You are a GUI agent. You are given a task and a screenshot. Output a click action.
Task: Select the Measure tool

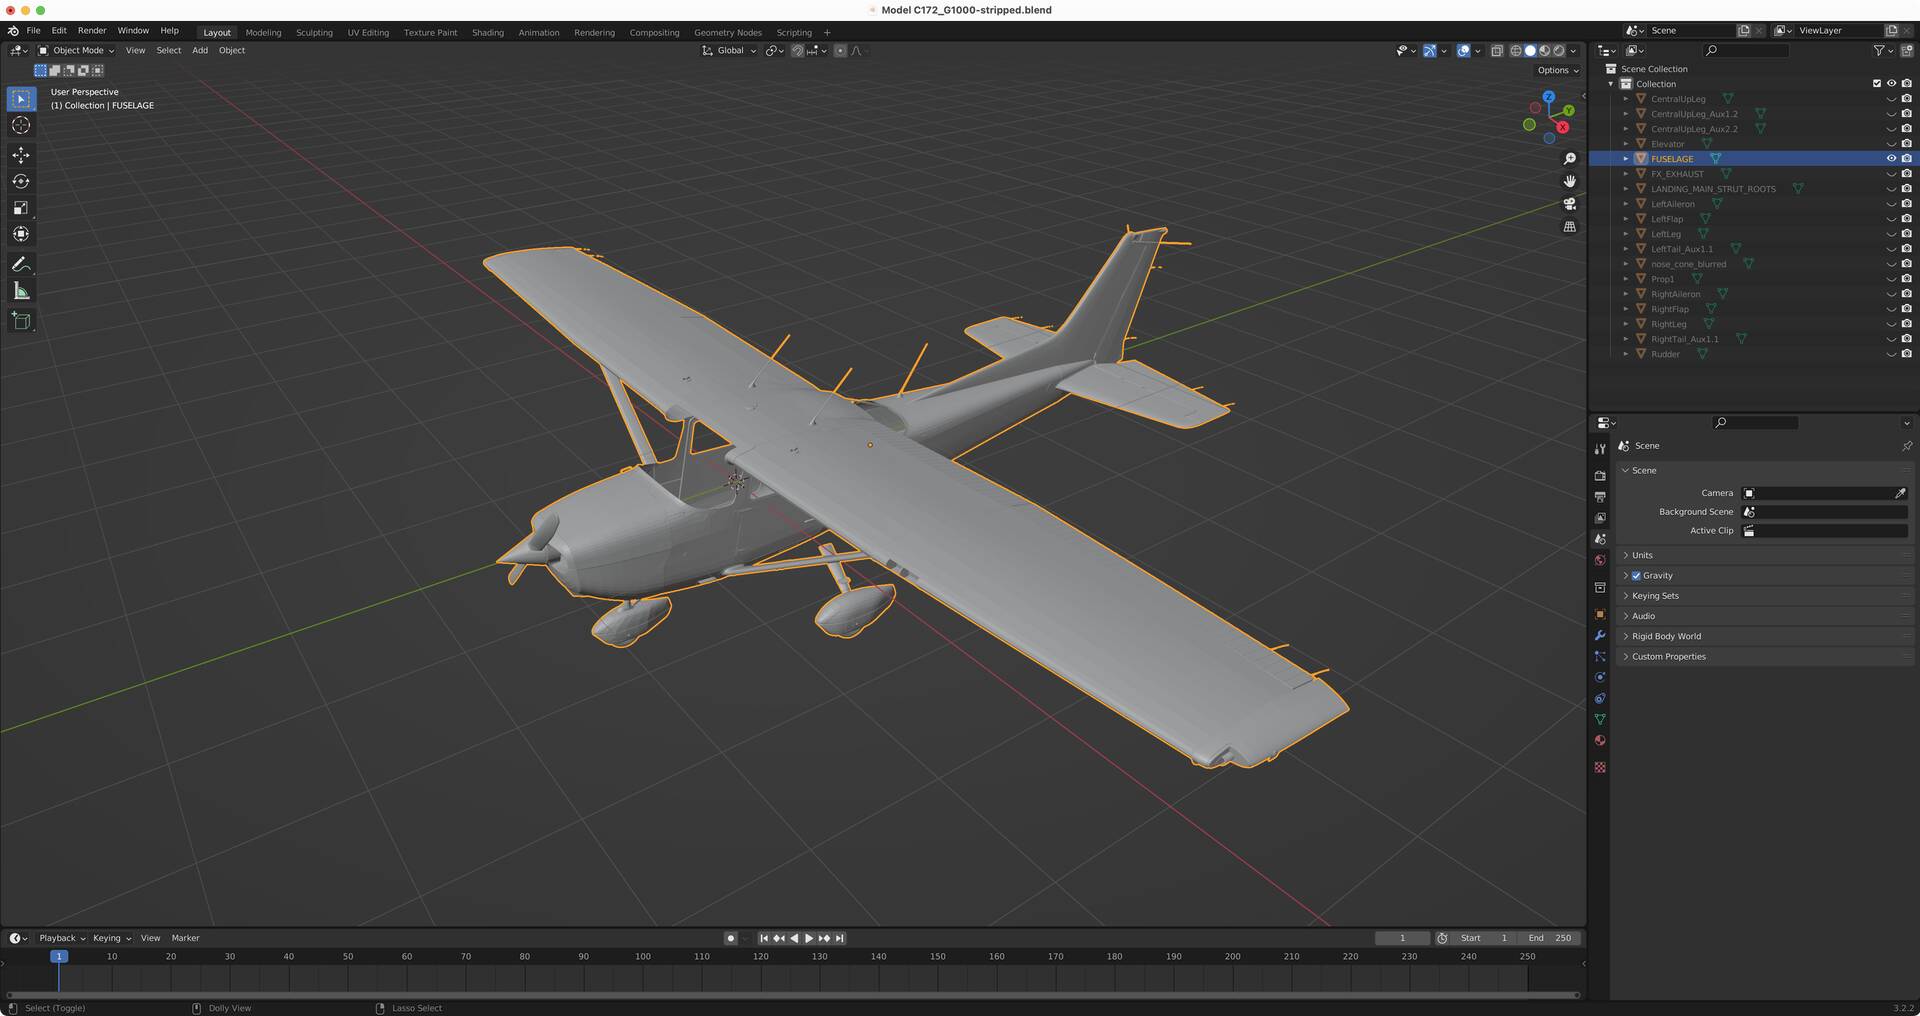(21, 290)
